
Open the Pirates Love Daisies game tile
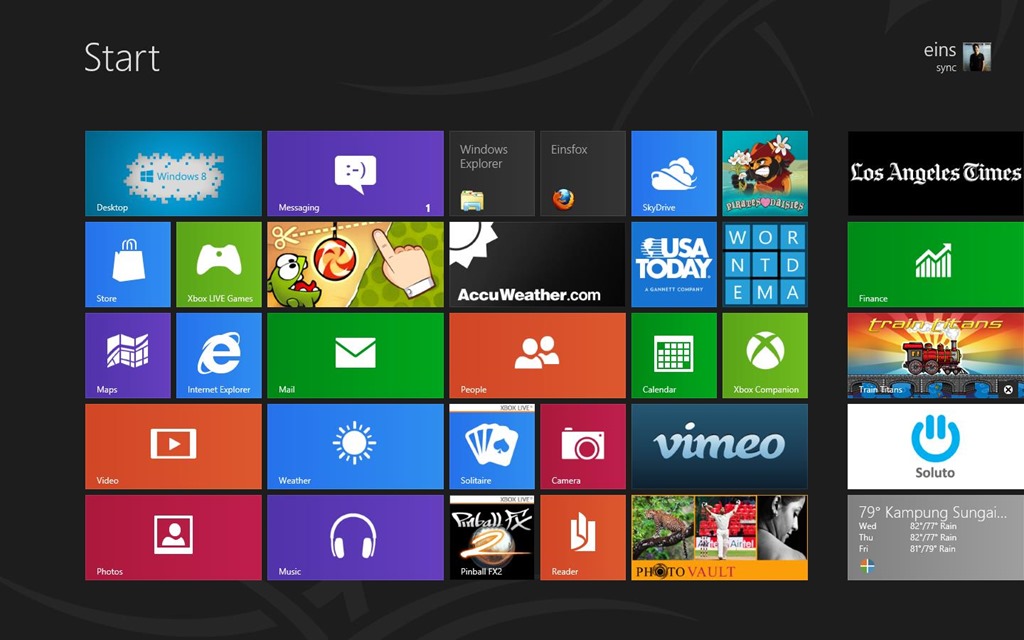click(x=765, y=173)
